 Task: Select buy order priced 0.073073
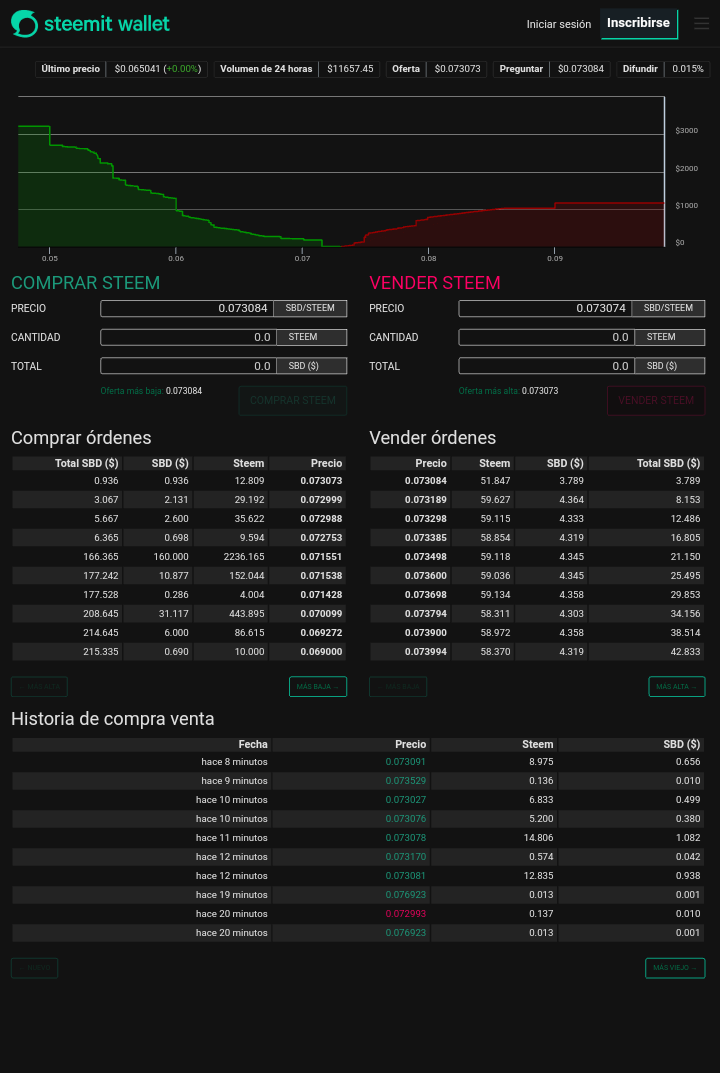click(x=179, y=481)
